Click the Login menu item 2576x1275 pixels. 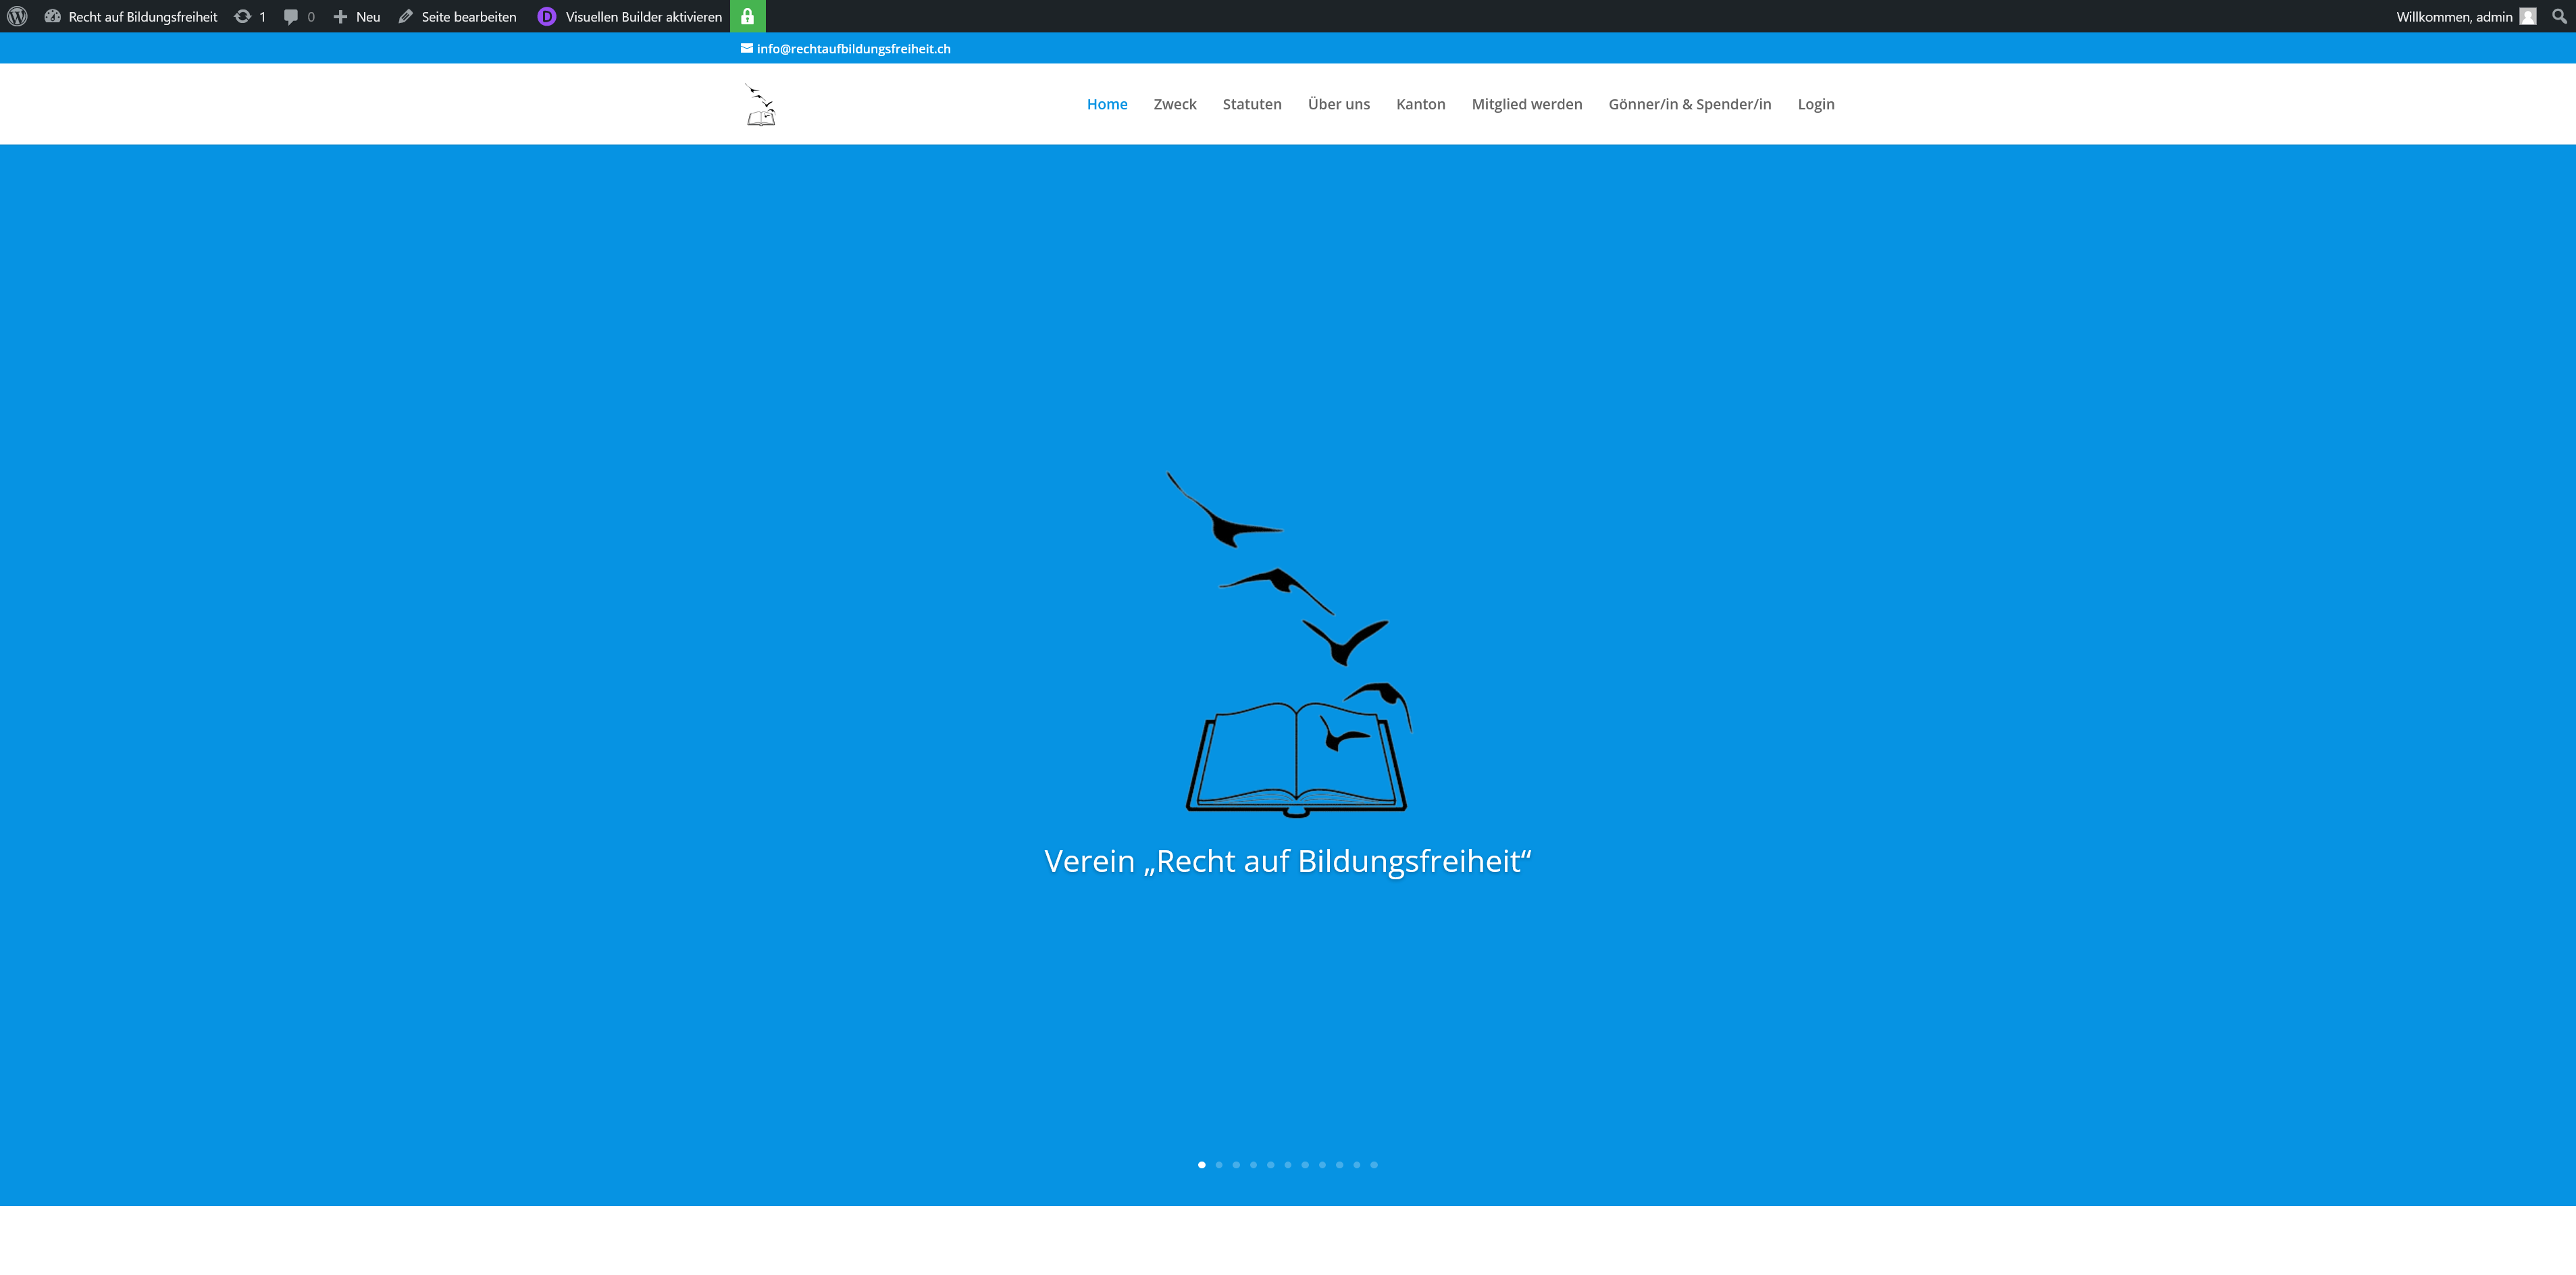pyautogui.click(x=1815, y=104)
